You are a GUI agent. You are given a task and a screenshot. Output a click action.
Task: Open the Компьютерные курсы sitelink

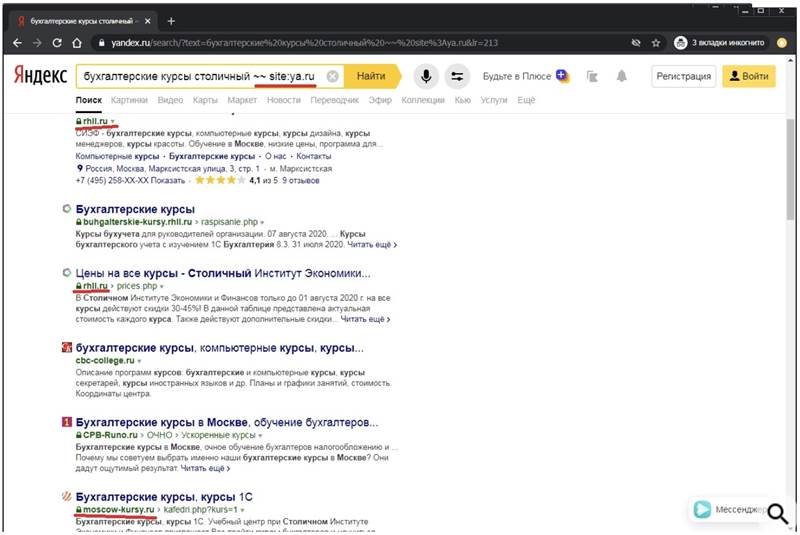point(117,156)
